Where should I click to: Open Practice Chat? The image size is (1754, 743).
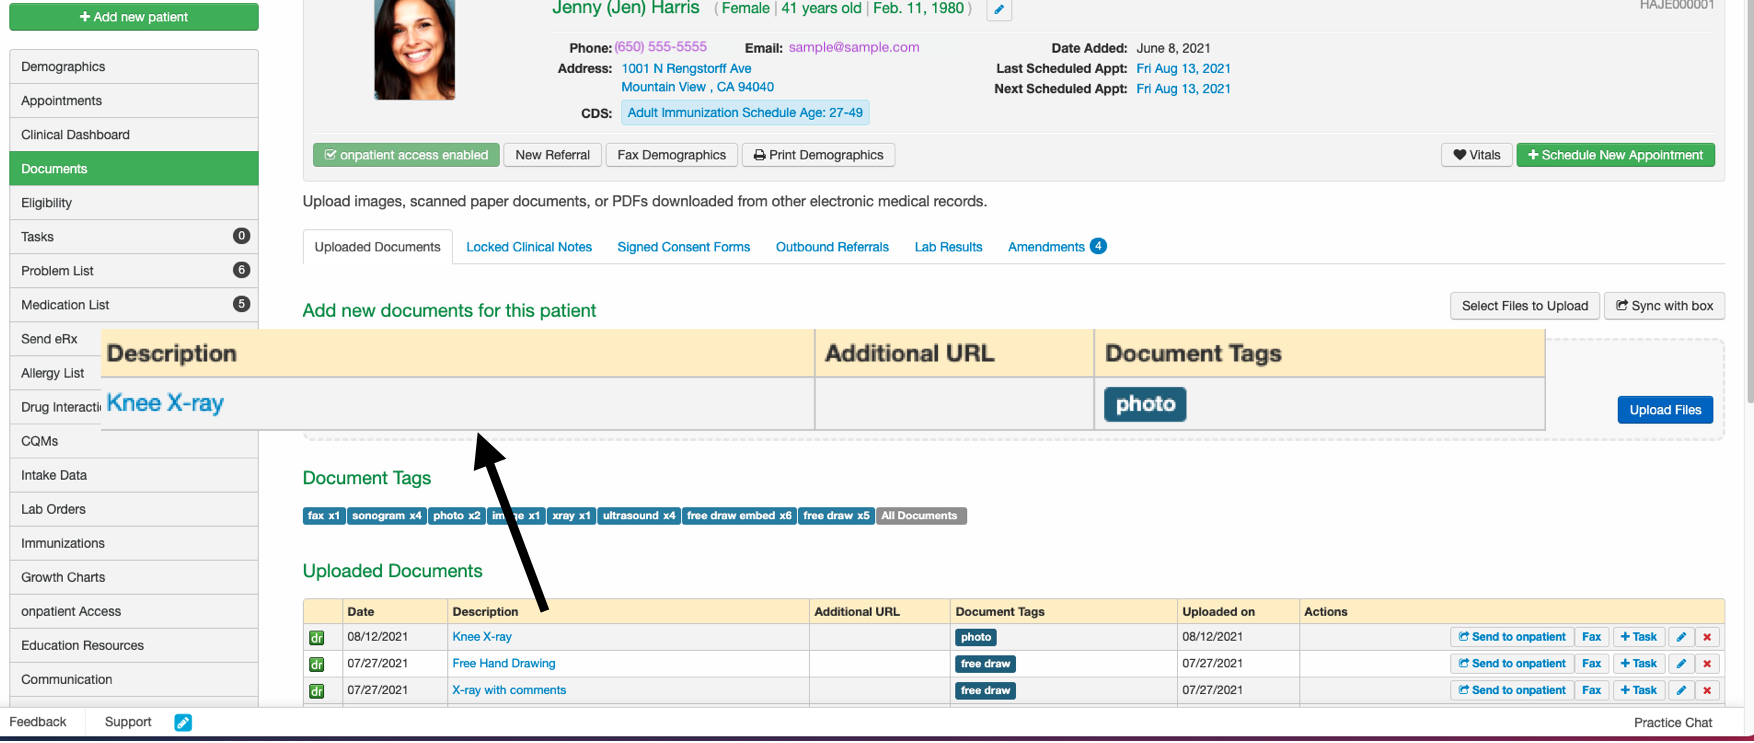pyautogui.click(x=1672, y=723)
